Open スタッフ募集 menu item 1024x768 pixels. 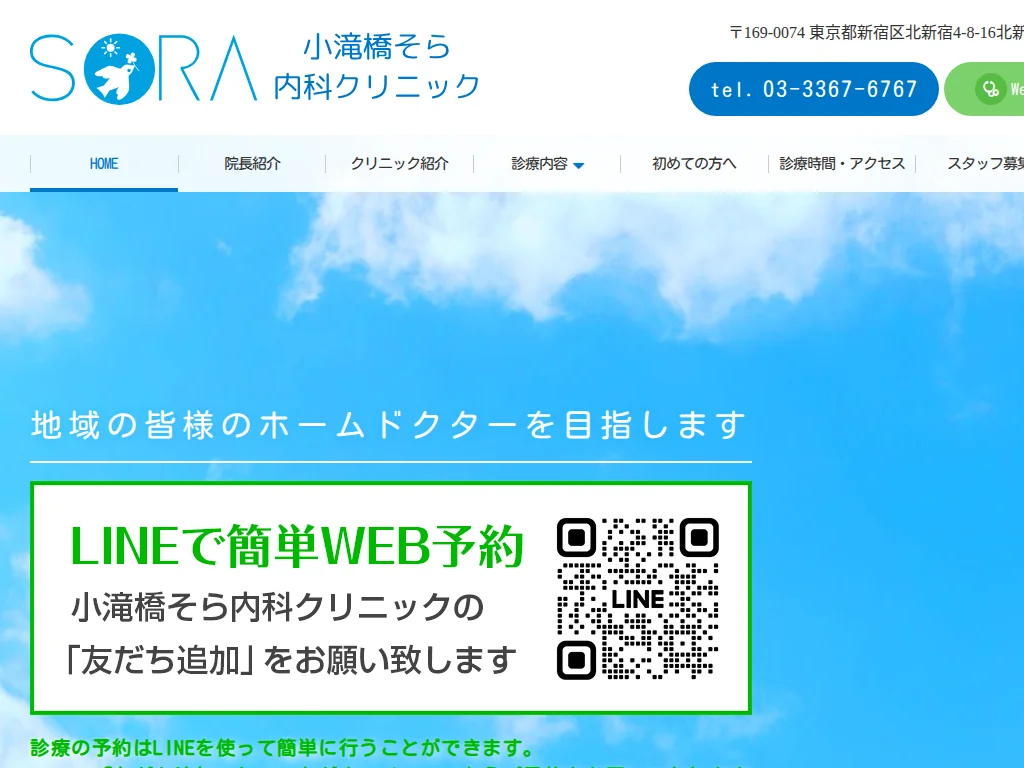pos(970,163)
